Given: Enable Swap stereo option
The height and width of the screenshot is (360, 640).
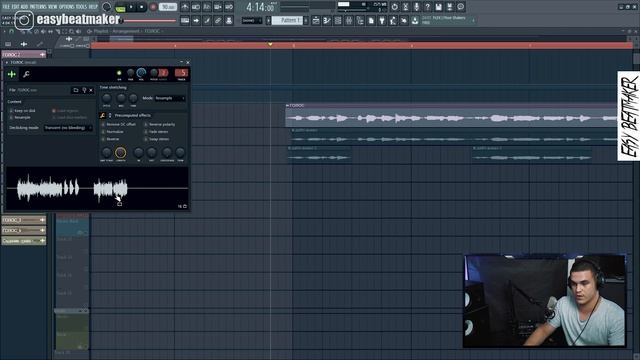Looking at the screenshot, I should tap(157, 139).
